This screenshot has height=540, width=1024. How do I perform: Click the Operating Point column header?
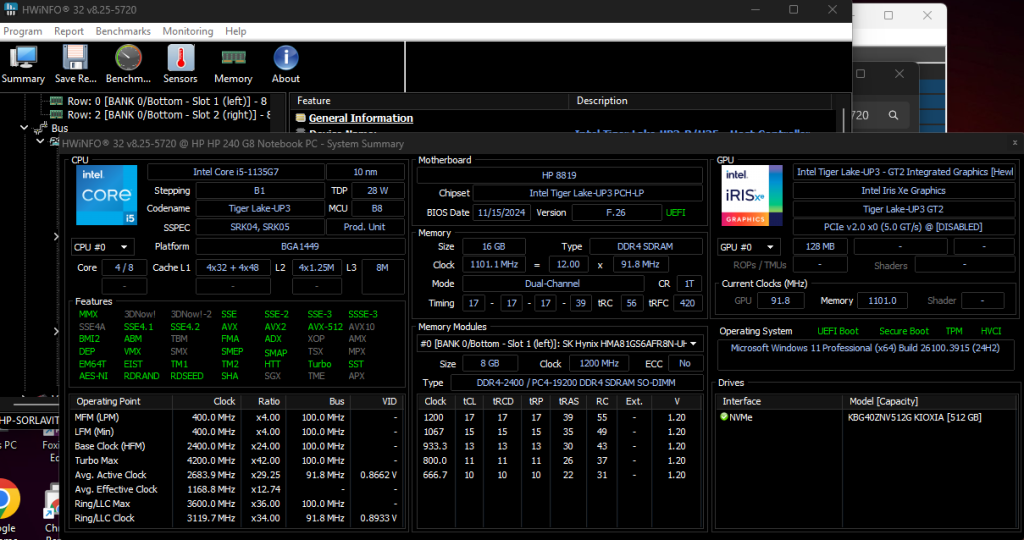point(121,401)
